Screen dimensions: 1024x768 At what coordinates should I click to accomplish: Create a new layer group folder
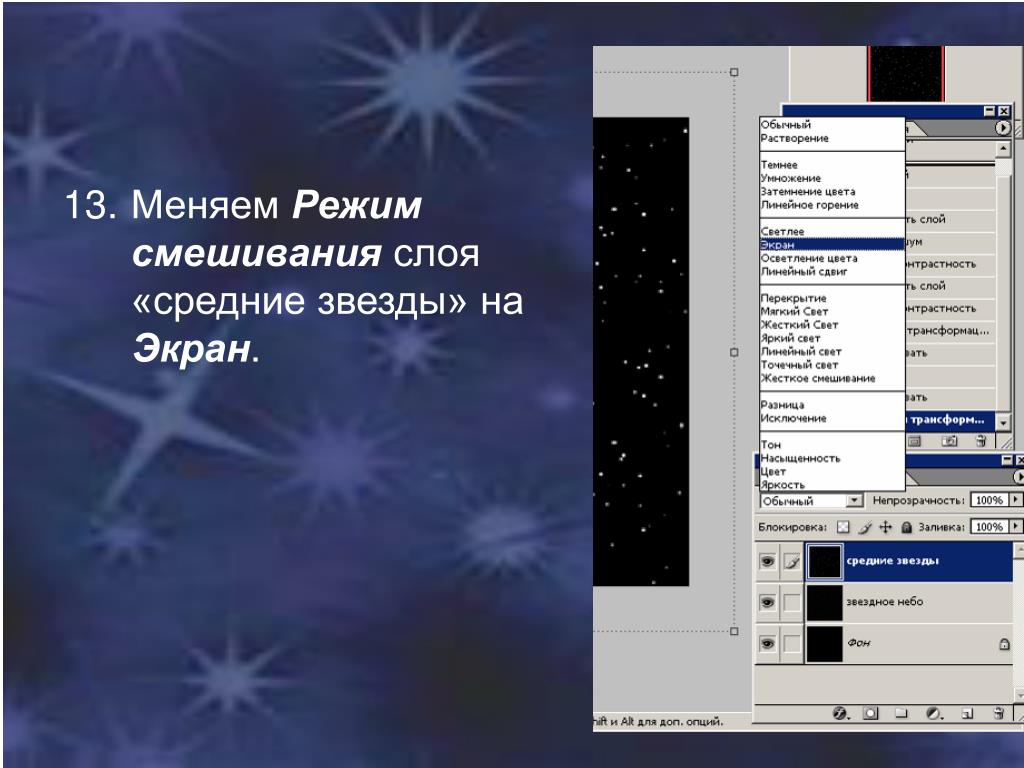(x=901, y=714)
